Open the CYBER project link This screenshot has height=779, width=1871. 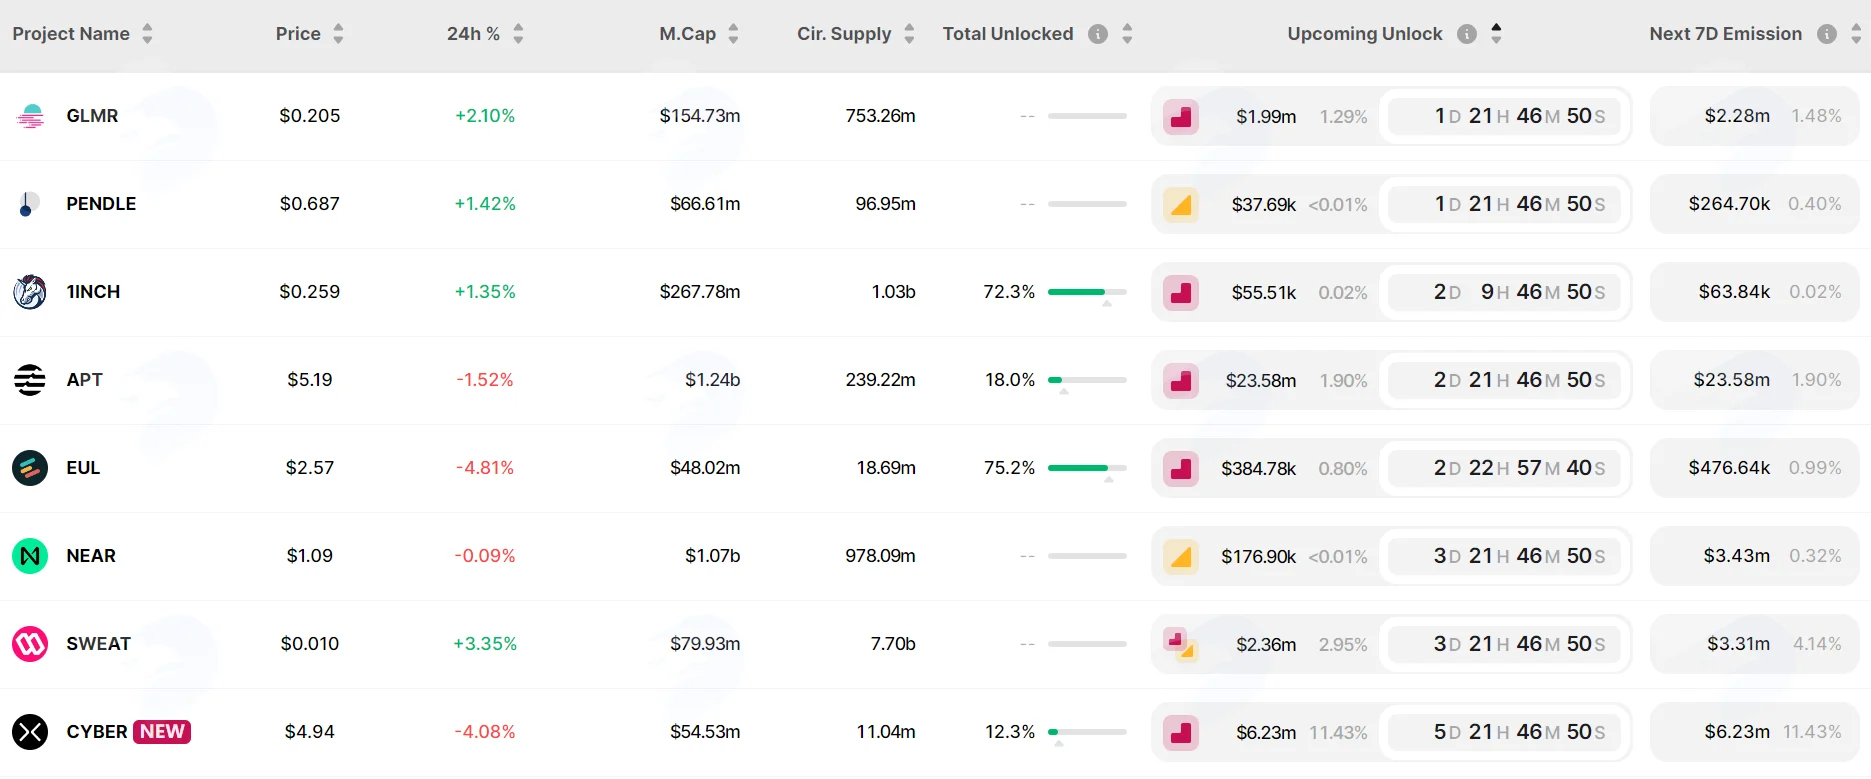(97, 732)
